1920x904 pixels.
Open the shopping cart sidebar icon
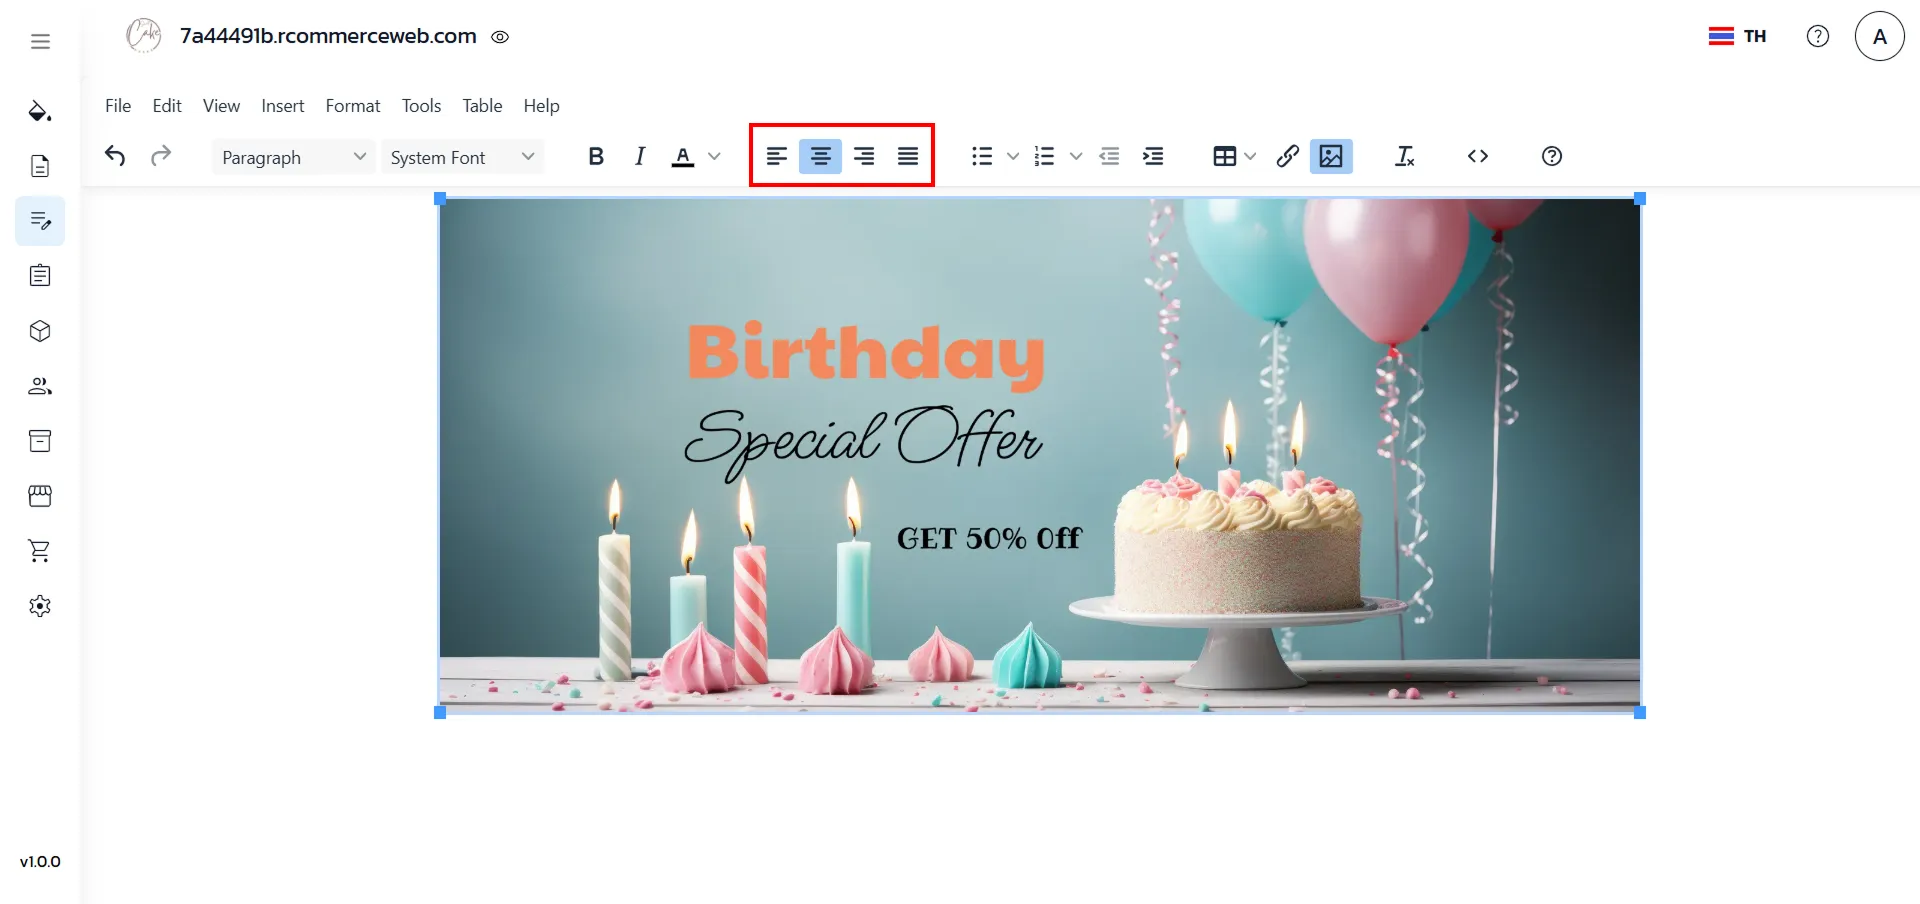point(40,551)
